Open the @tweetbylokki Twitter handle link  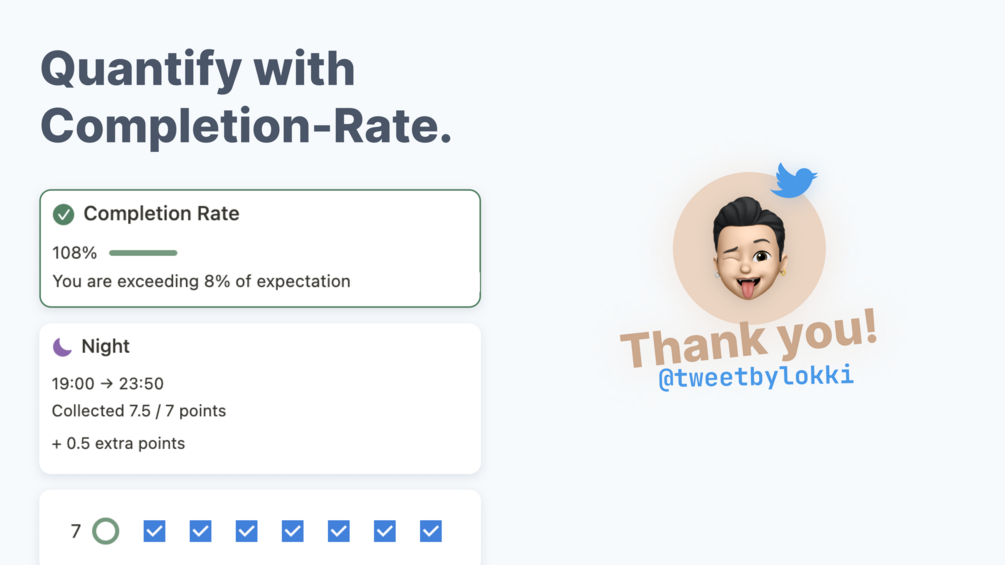pyautogui.click(x=756, y=377)
